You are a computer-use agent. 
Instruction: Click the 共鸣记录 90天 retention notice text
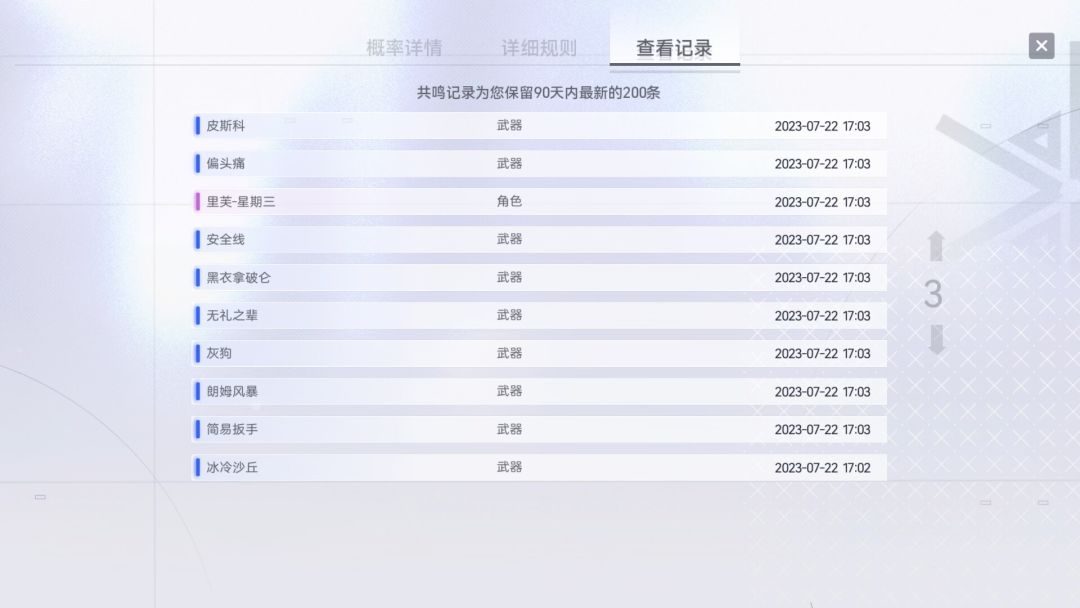point(539,92)
